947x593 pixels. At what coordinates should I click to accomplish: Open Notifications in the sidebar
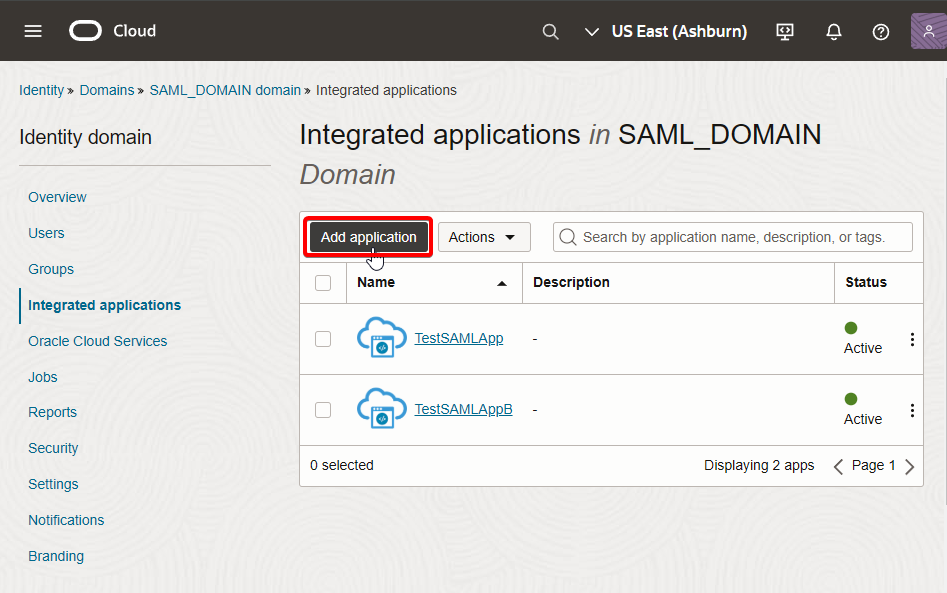(66, 520)
